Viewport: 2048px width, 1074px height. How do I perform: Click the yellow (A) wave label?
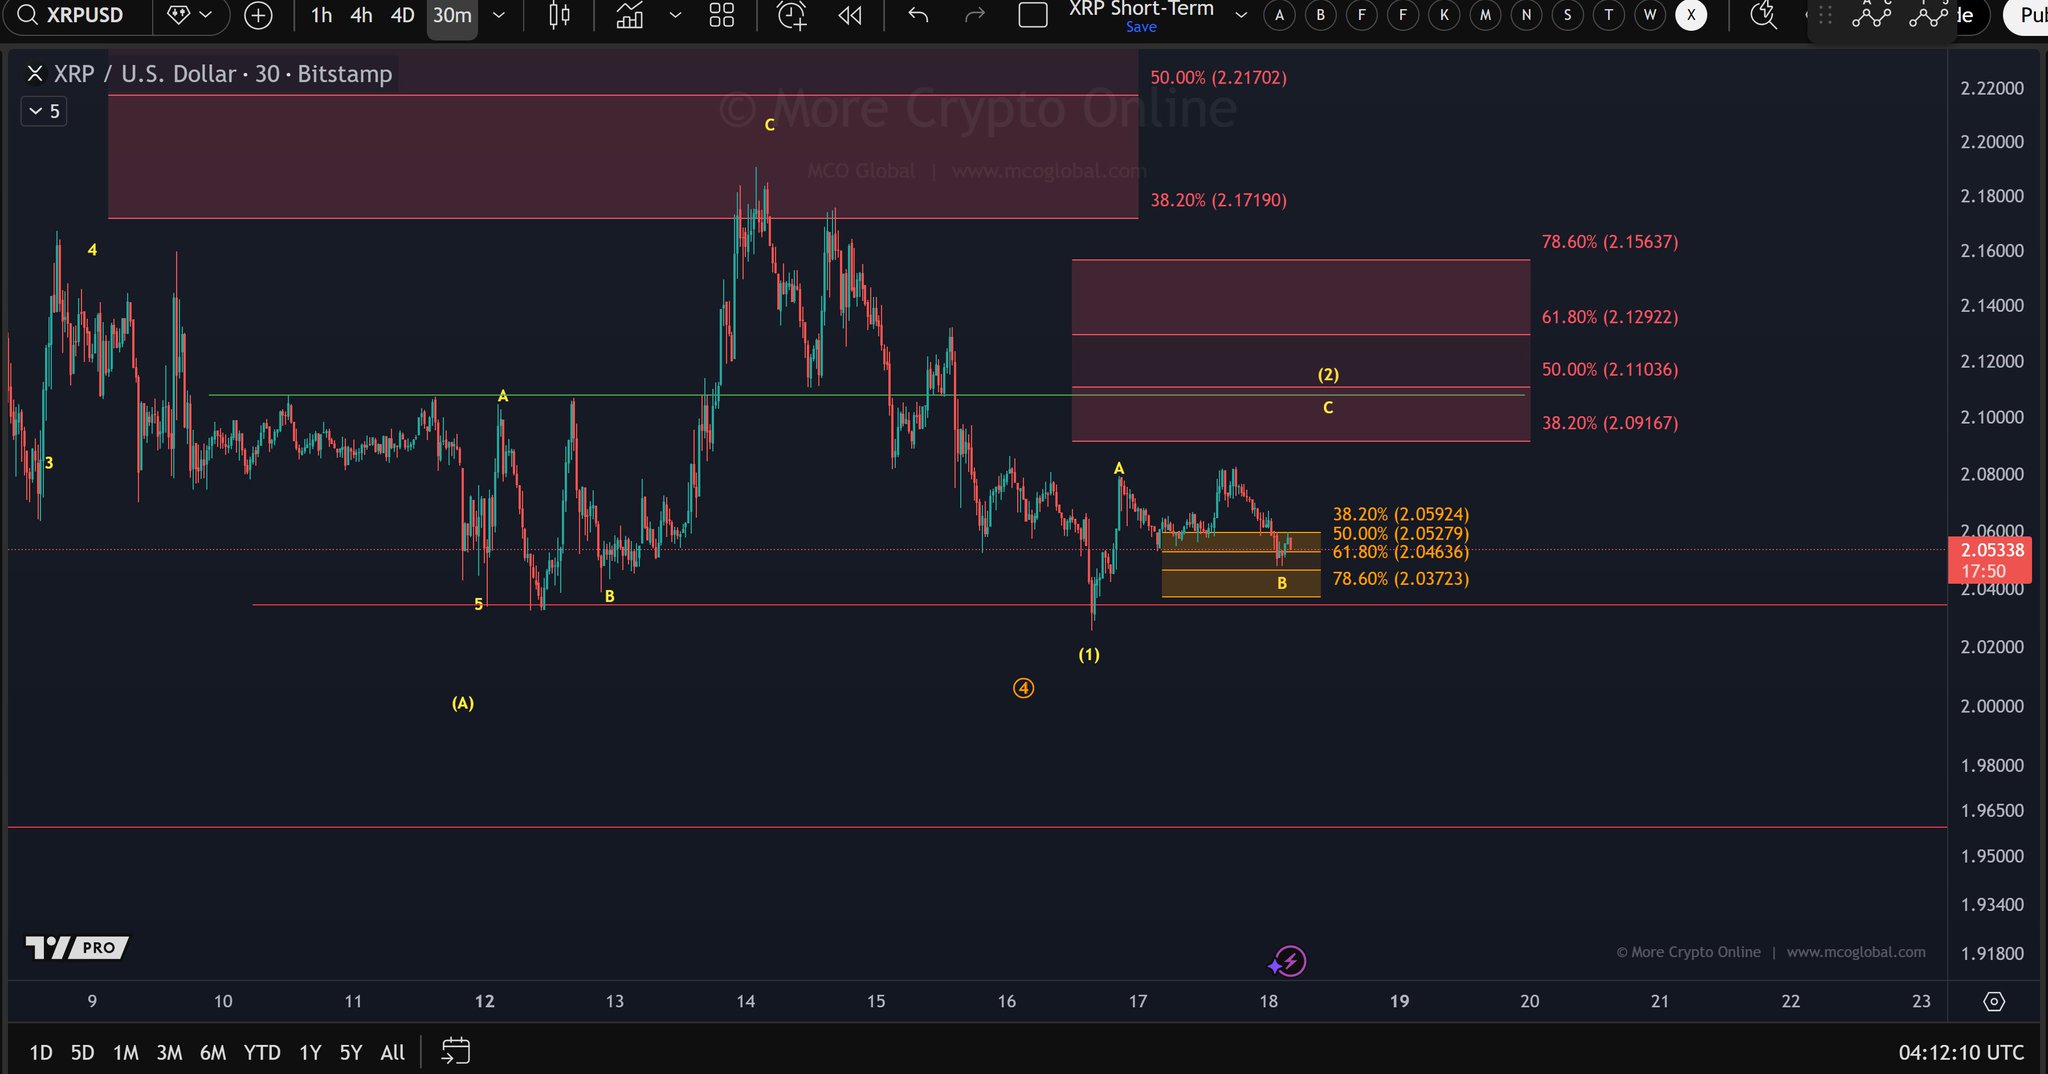(x=462, y=703)
